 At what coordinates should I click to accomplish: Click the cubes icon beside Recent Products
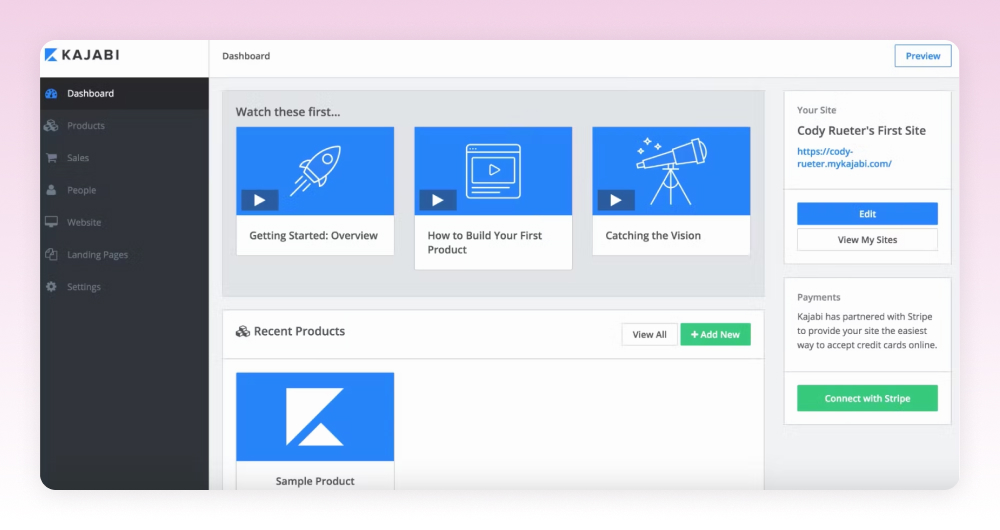(x=242, y=332)
